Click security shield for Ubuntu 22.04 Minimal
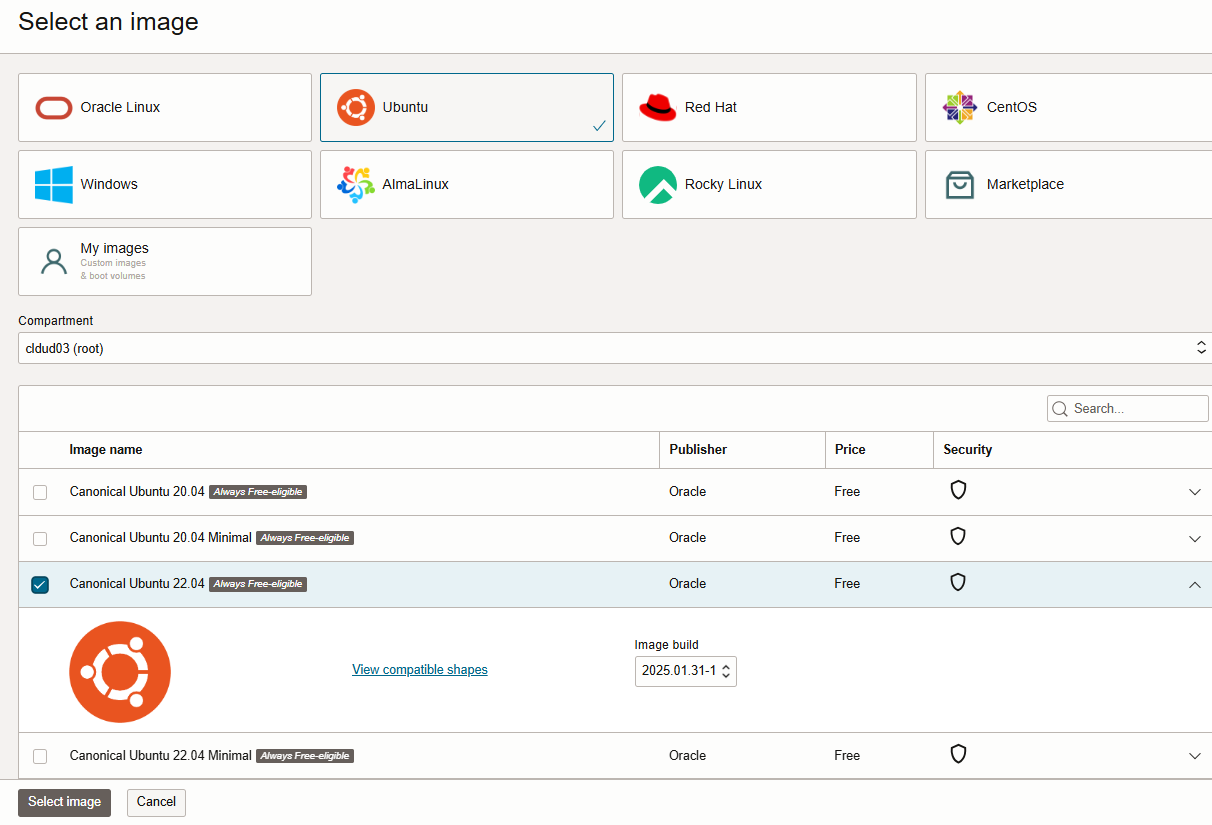1212x825 pixels. pos(958,754)
